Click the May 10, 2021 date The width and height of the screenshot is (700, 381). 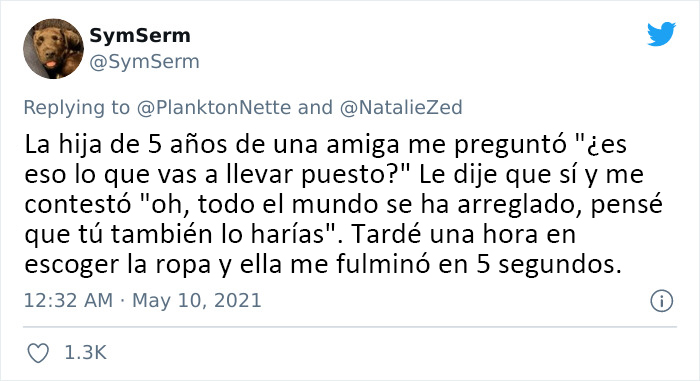(197, 301)
